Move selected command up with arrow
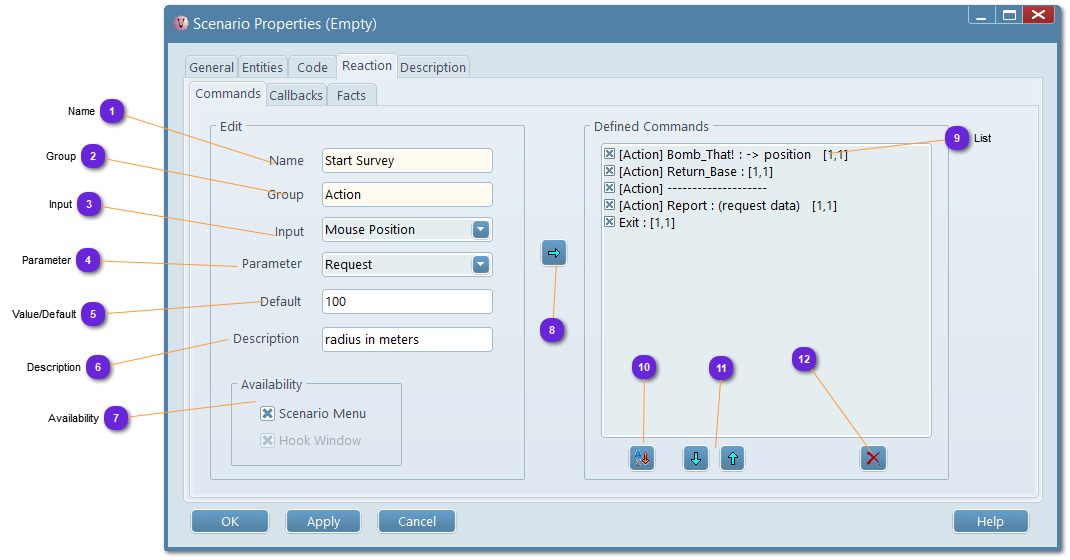The height and width of the screenshot is (560, 1070). [x=732, y=458]
